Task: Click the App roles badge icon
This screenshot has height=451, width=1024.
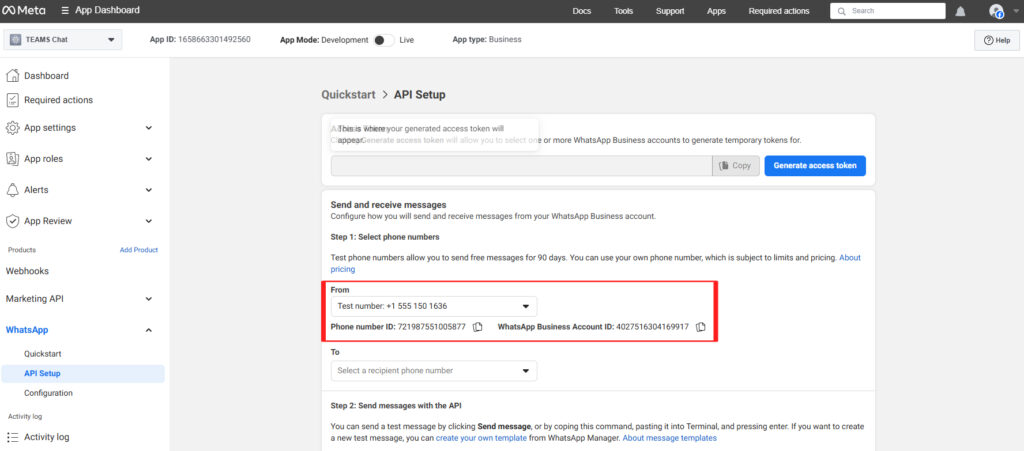Action: tap(12, 159)
